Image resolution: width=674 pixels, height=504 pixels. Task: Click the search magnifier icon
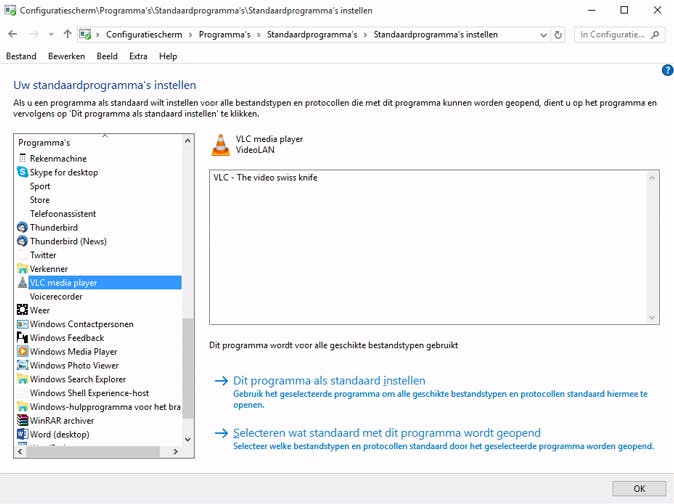click(655, 34)
